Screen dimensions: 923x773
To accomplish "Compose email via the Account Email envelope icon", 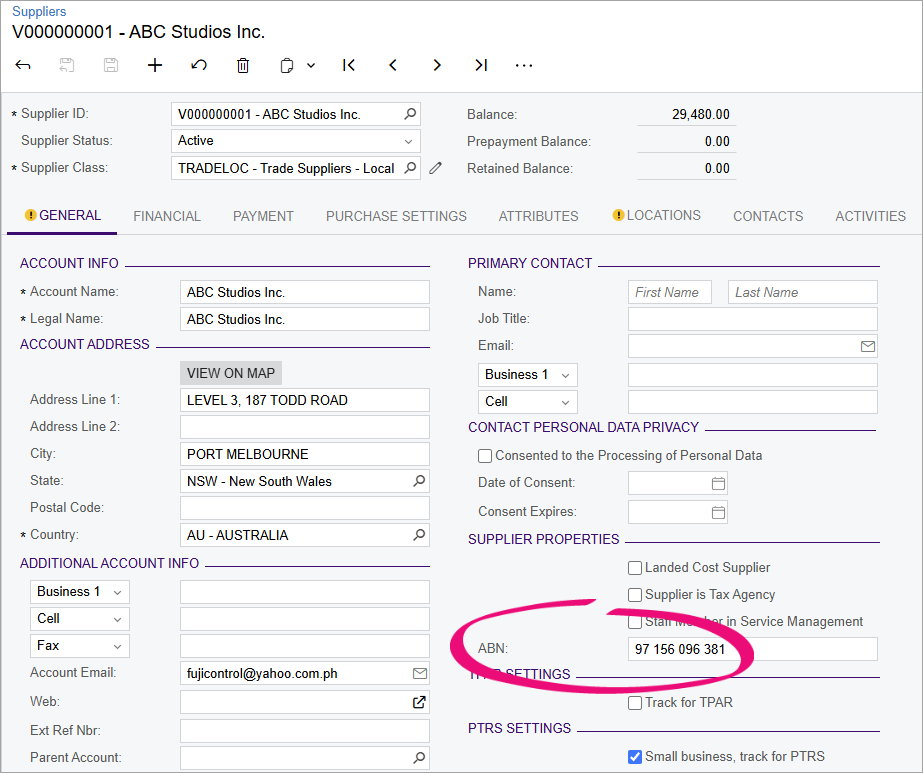I will pyautogui.click(x=421, y=673).
